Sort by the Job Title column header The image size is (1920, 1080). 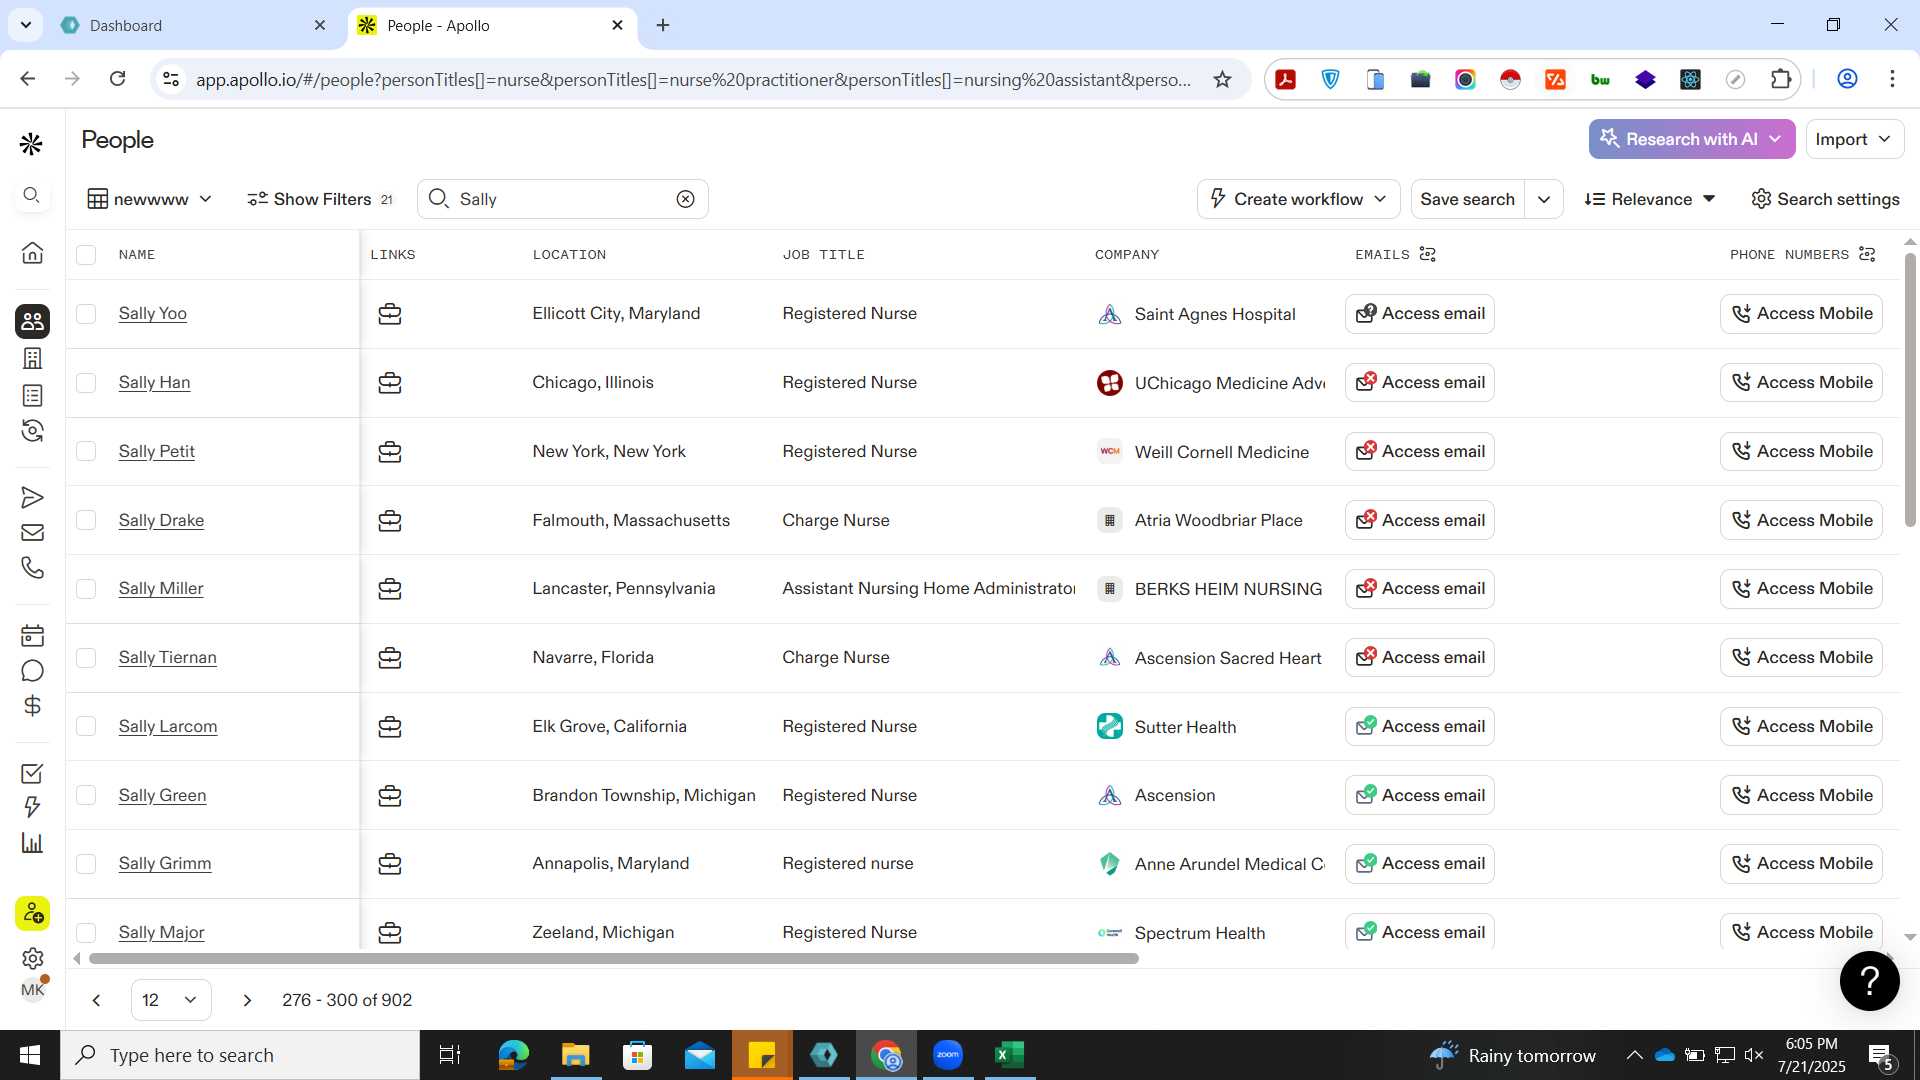[x=823, y=255]
